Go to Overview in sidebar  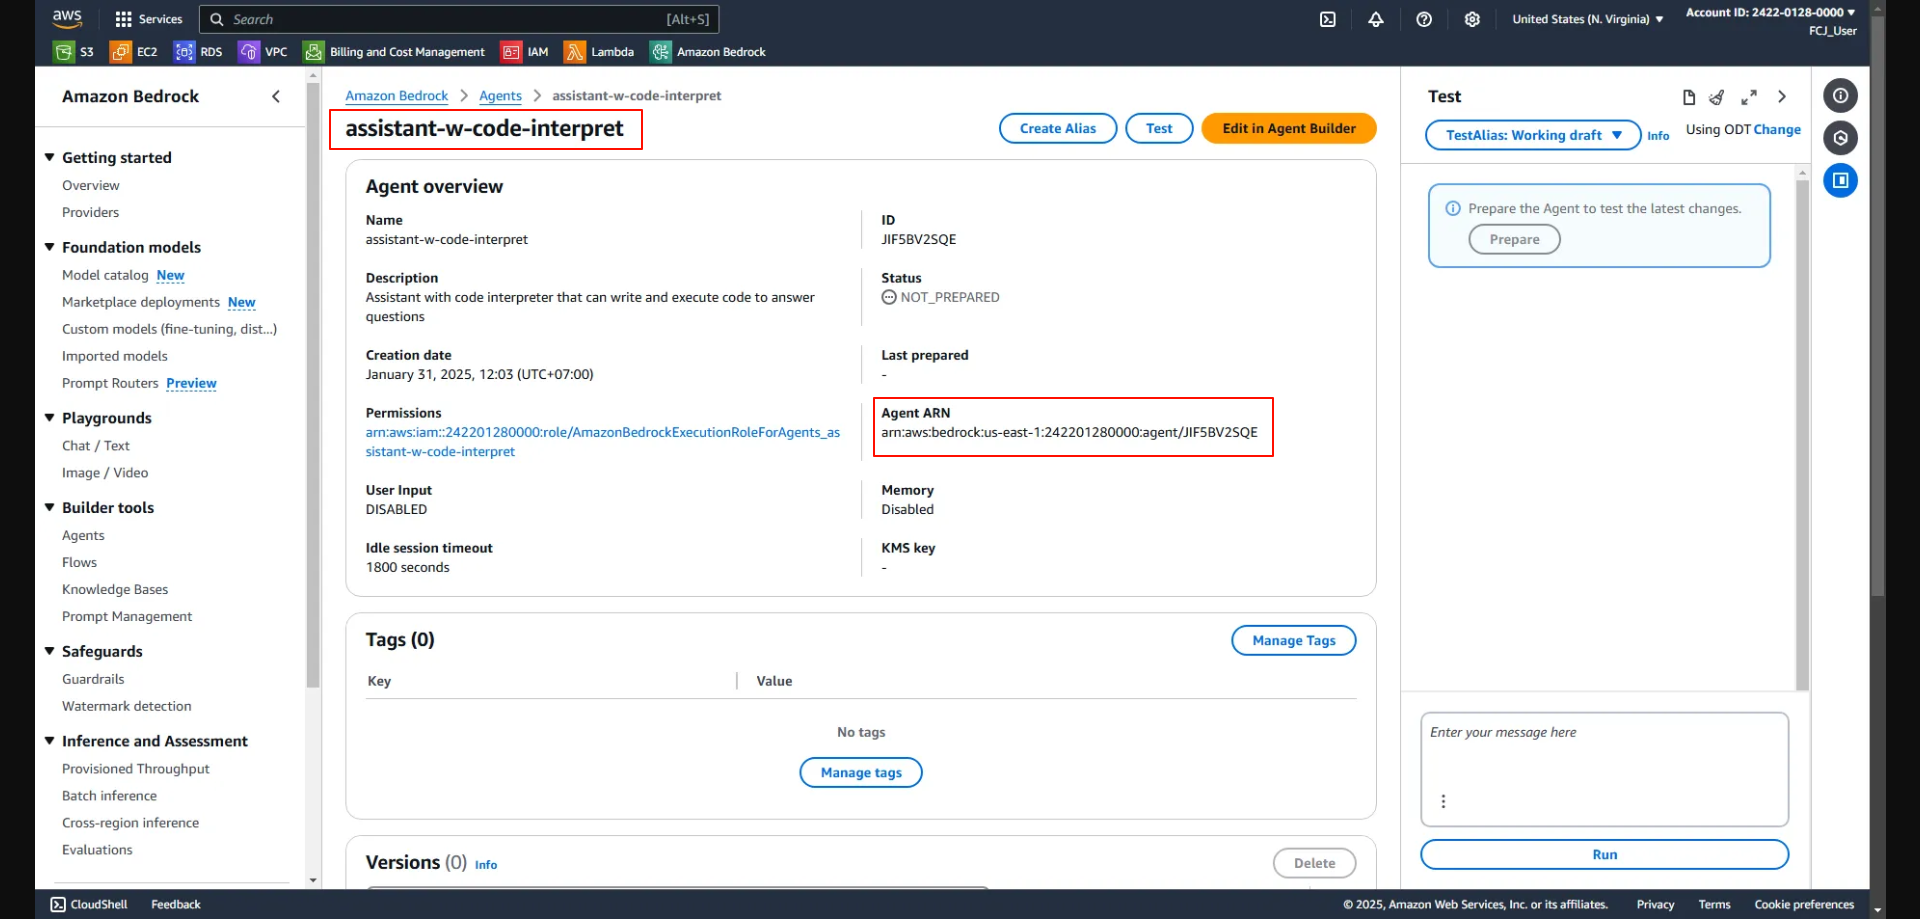pos(91,186)
